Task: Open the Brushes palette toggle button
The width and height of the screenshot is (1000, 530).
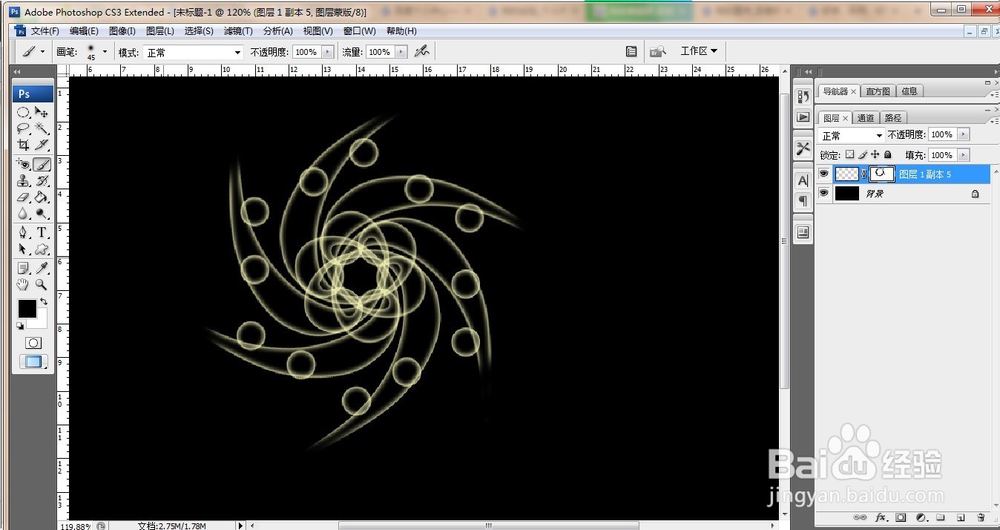Action: click(631, 51)
